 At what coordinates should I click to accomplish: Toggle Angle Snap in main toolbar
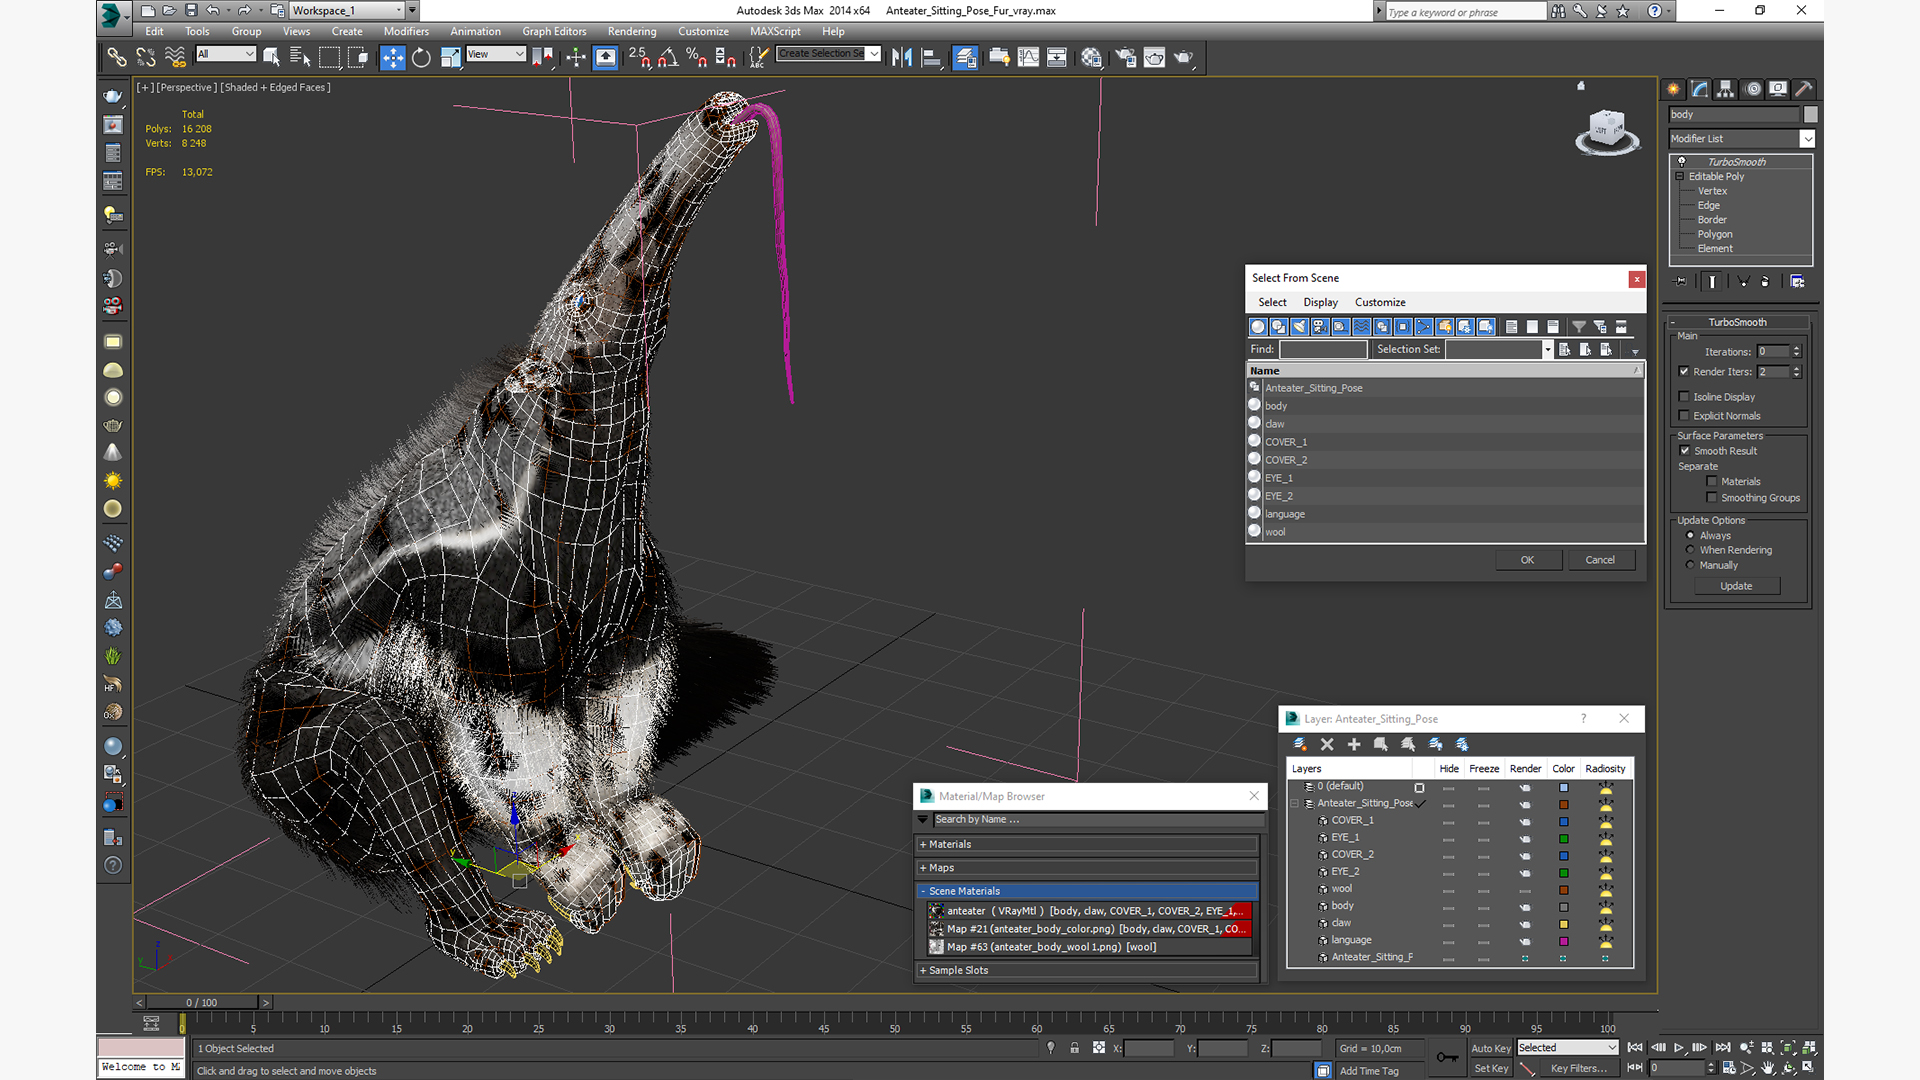tap(668, 57)
